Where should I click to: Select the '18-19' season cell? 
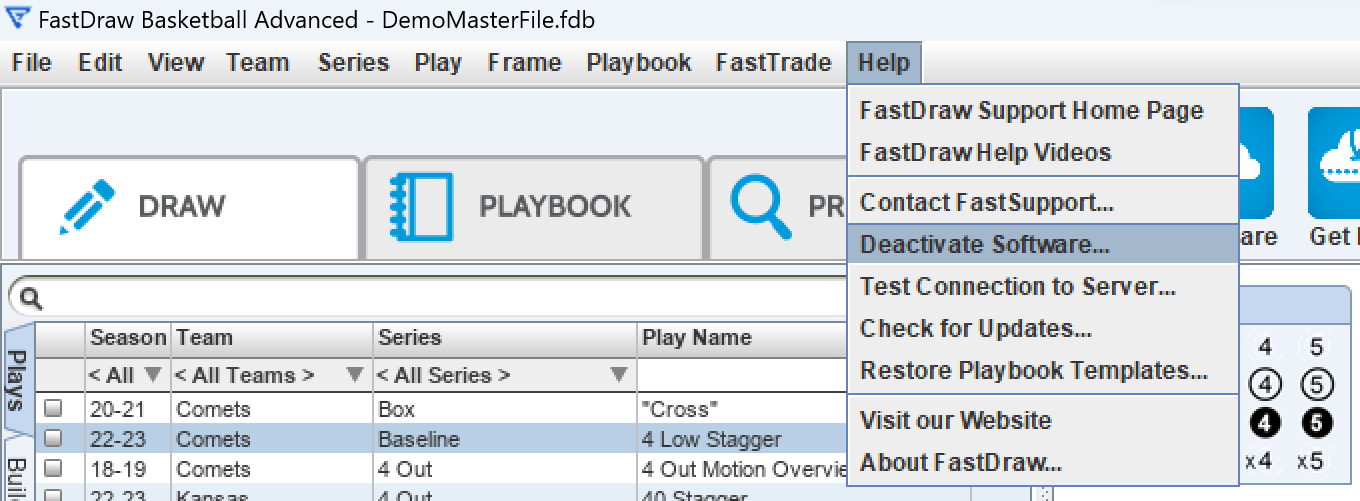tap(128, 469)
